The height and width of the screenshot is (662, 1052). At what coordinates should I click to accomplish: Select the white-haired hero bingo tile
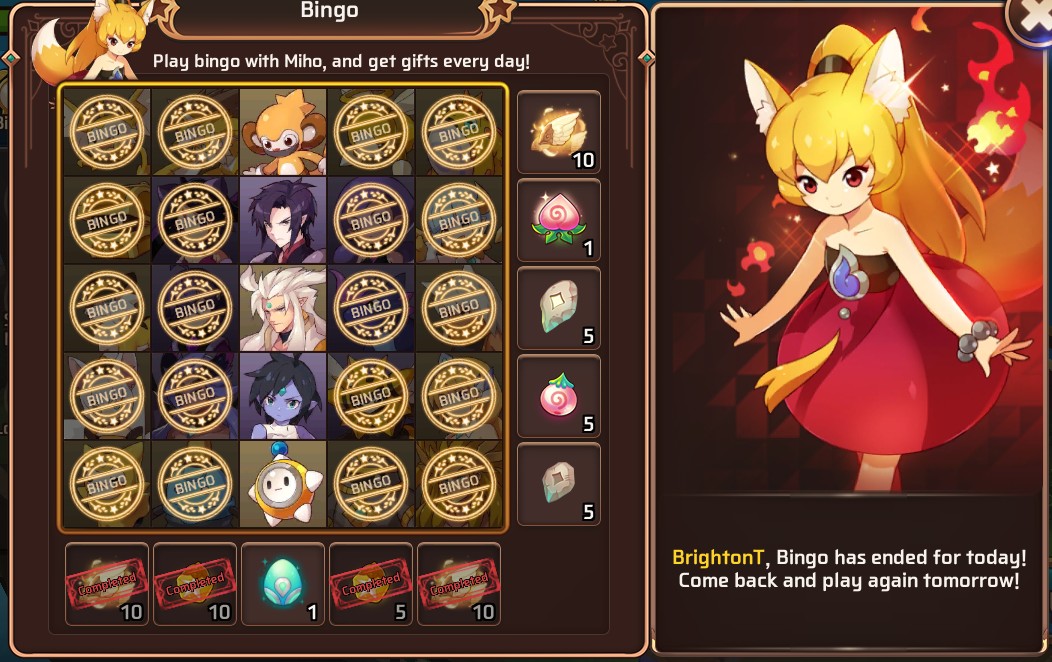click(283, 308)
